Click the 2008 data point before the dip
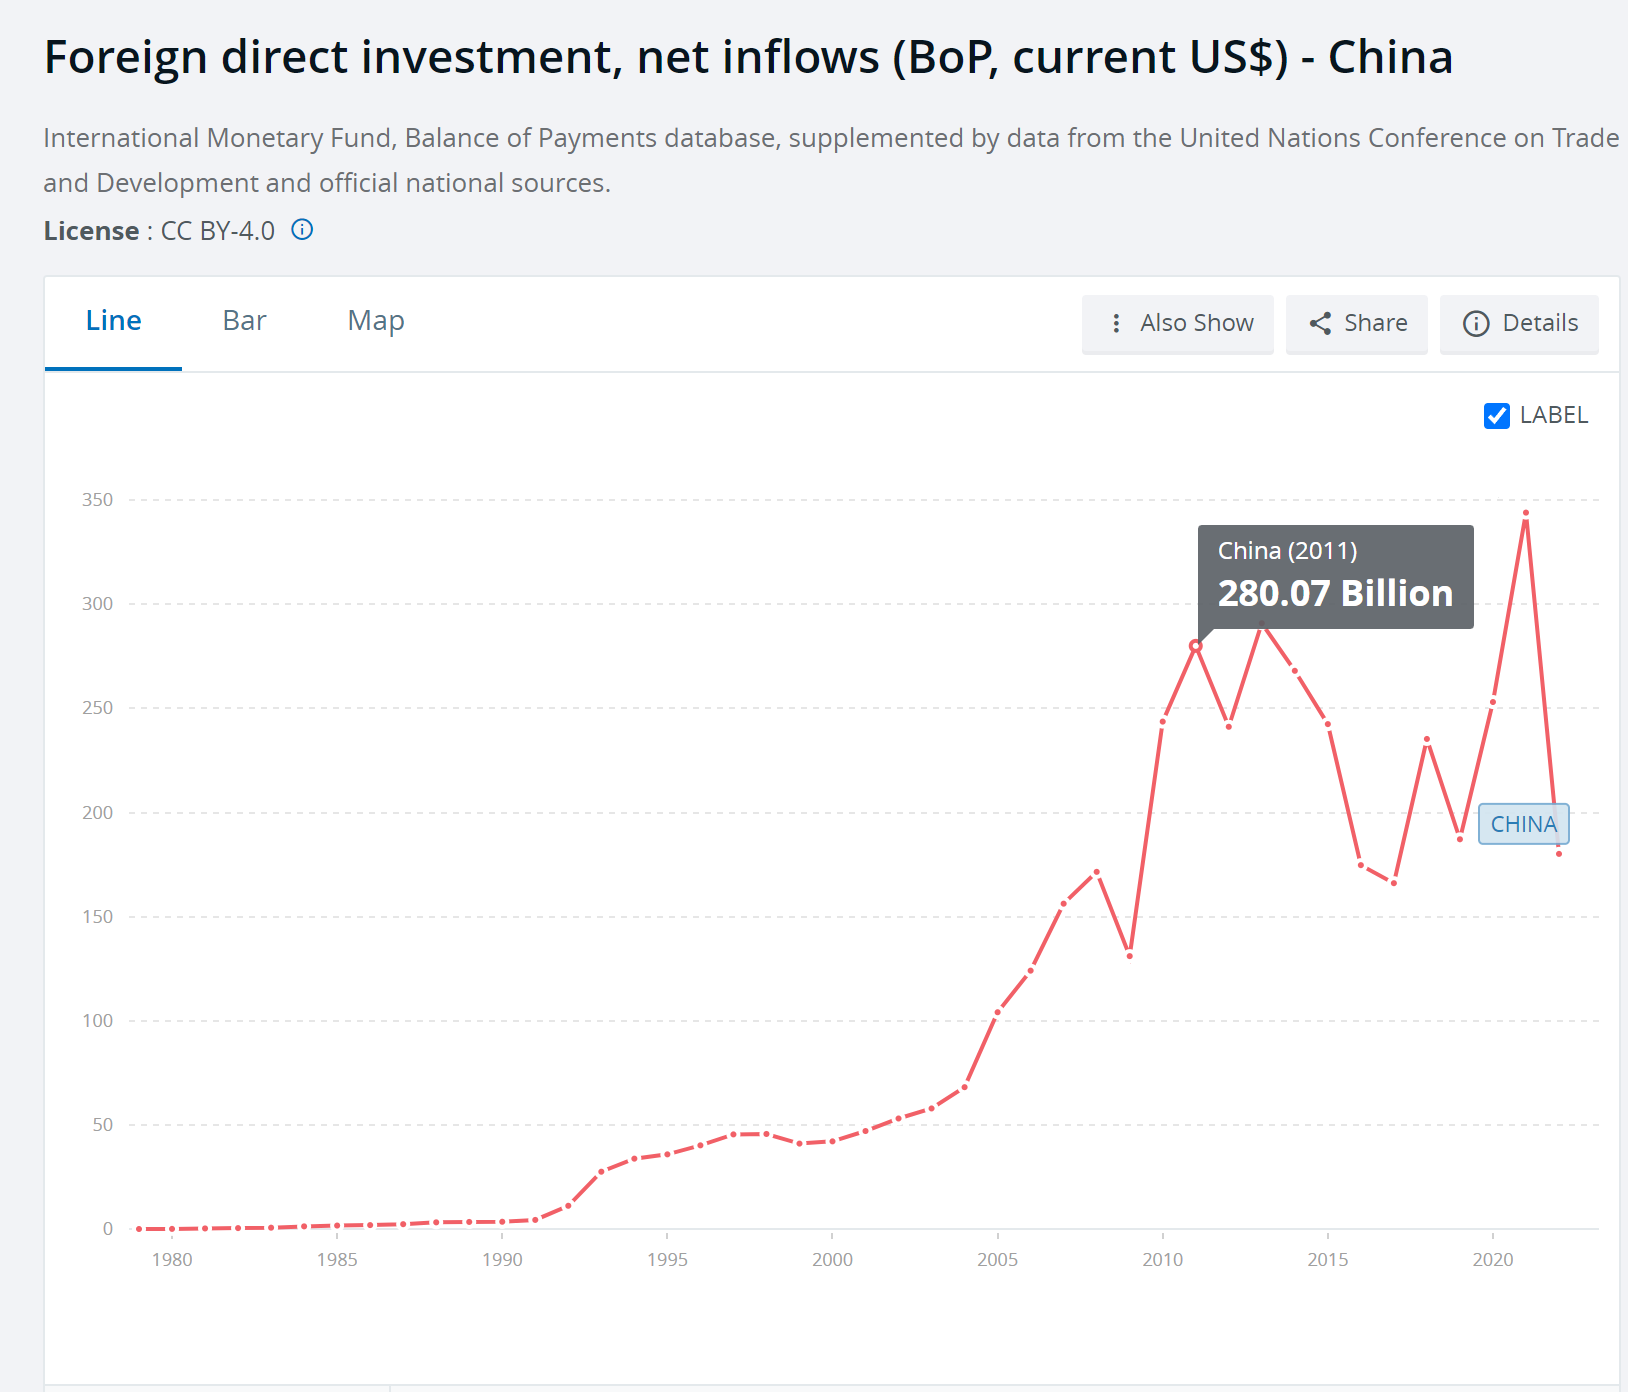 click(x=1097, y=872)
